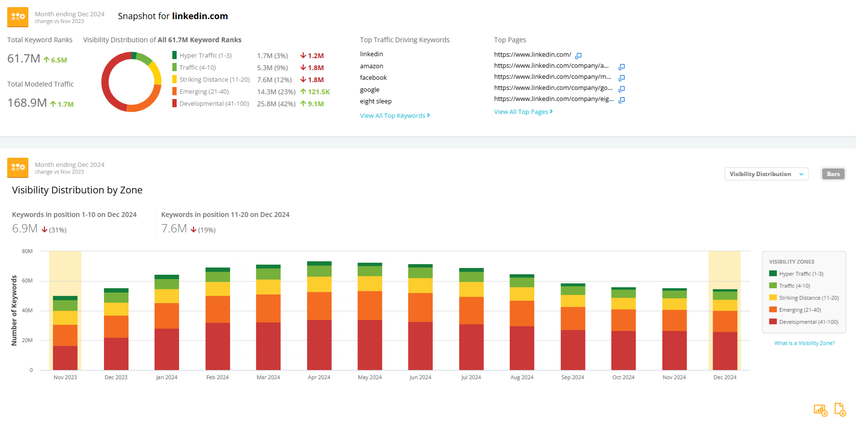Open external link icon for company/a... page
856x422 pixels.
[x=621, y=67]
